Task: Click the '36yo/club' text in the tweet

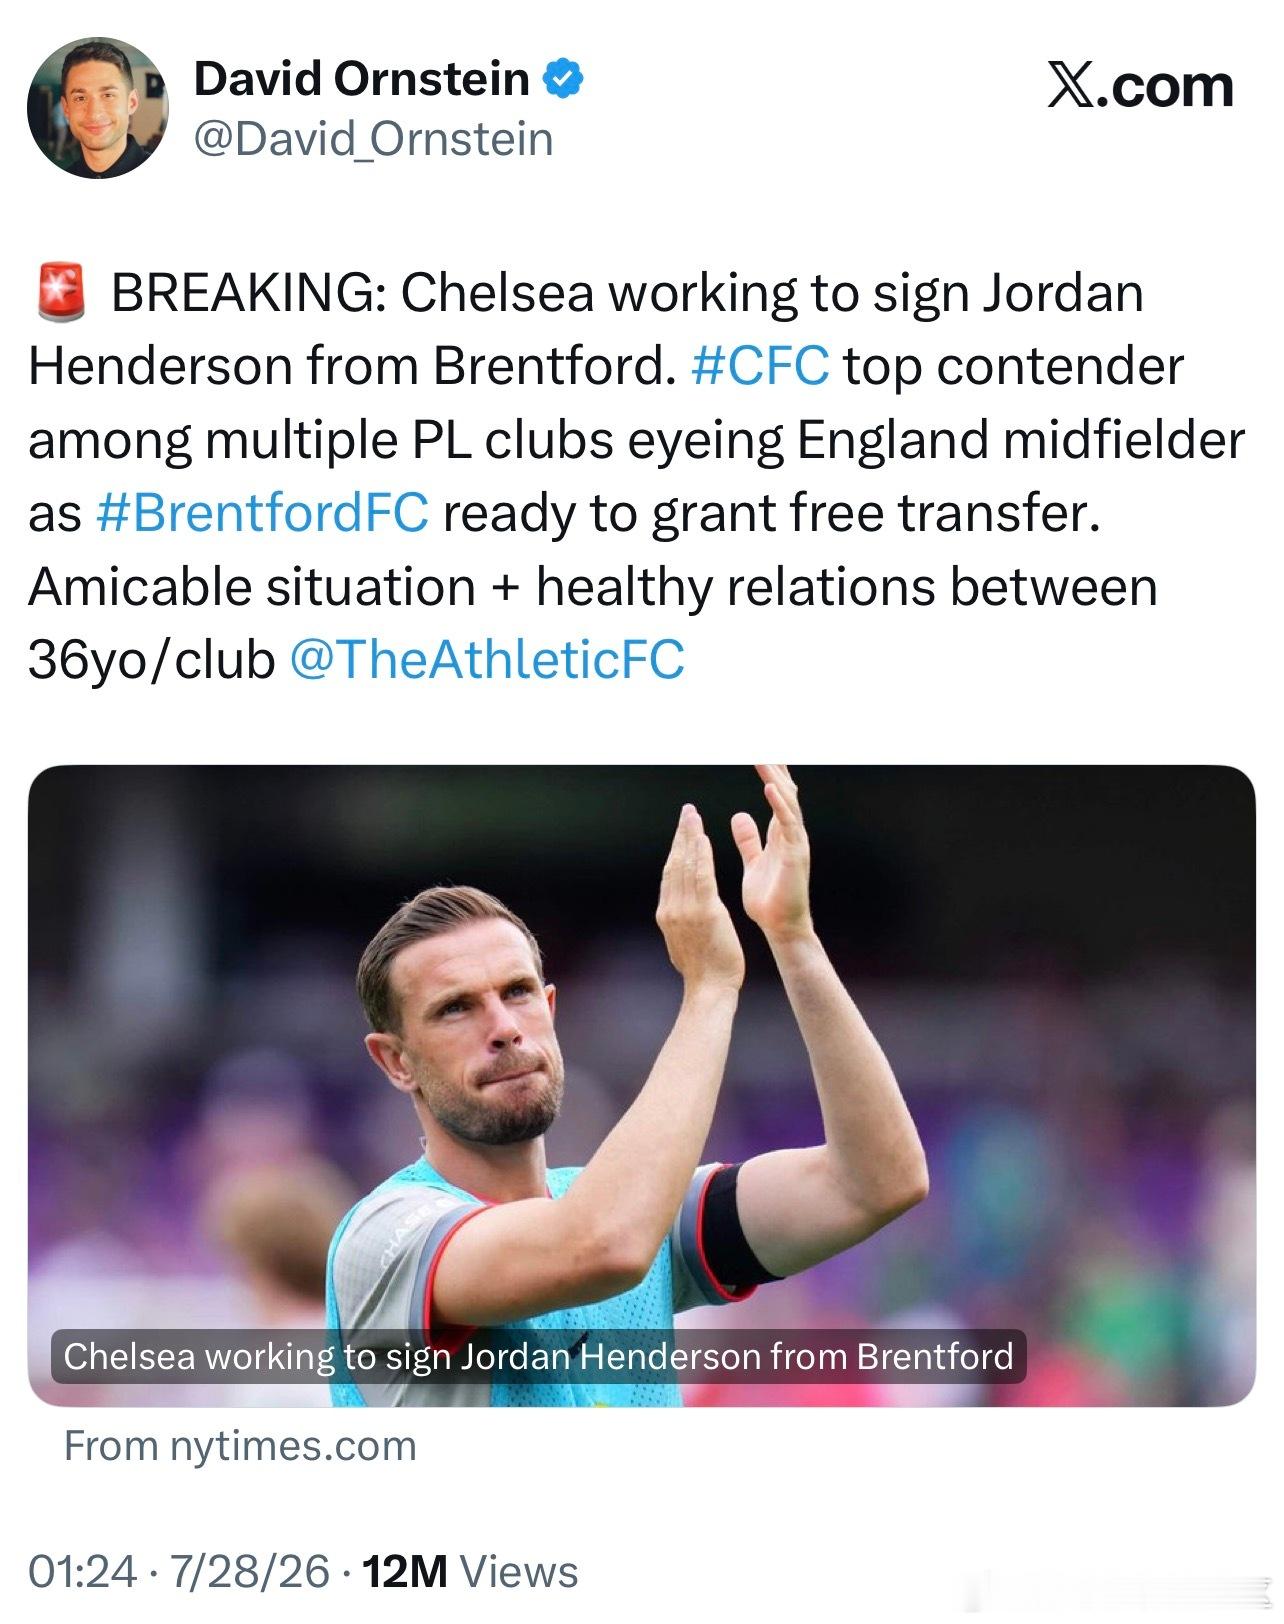Action: point(151,660)
